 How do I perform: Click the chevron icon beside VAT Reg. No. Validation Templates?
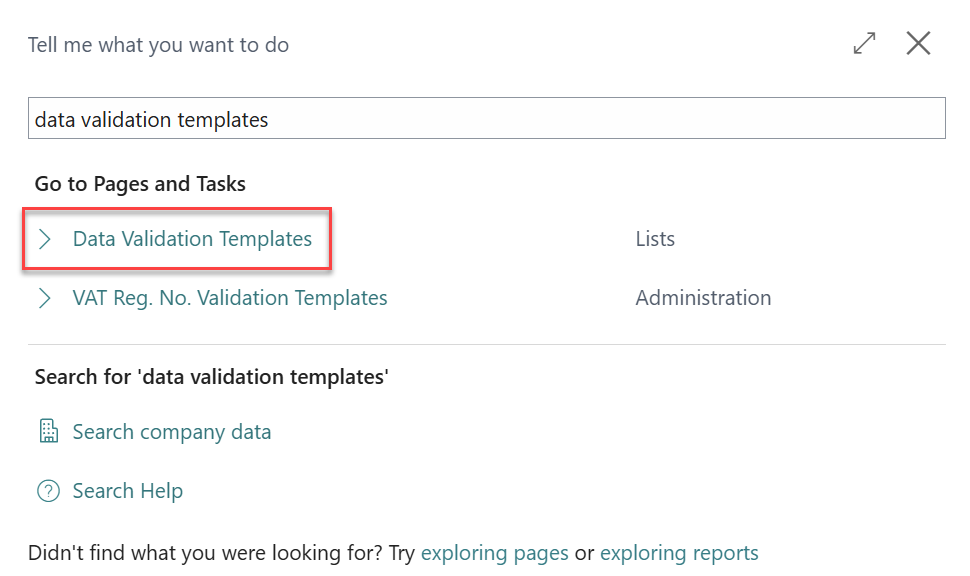pos(44,297)
